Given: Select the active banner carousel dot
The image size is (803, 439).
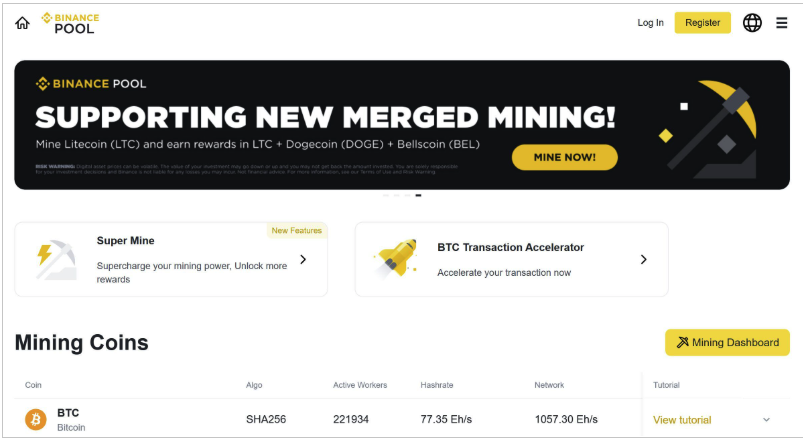Looking at the screenshot, I should click(x=418, y=195).
